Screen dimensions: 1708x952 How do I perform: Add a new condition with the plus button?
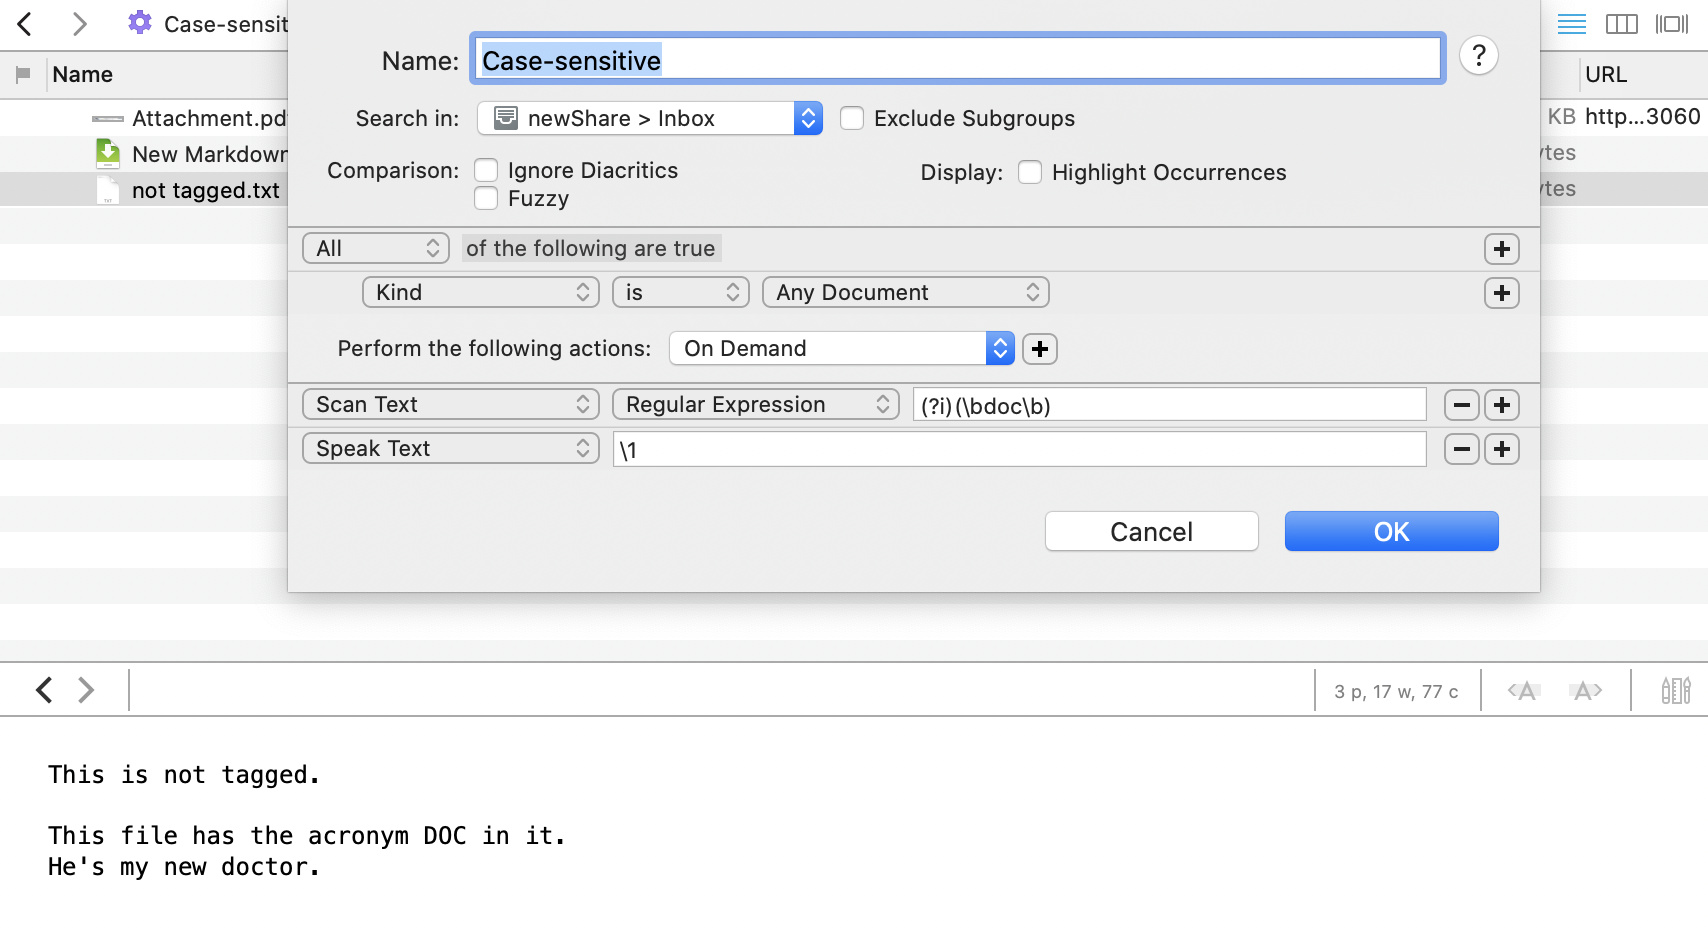(x=1501, y=293)
